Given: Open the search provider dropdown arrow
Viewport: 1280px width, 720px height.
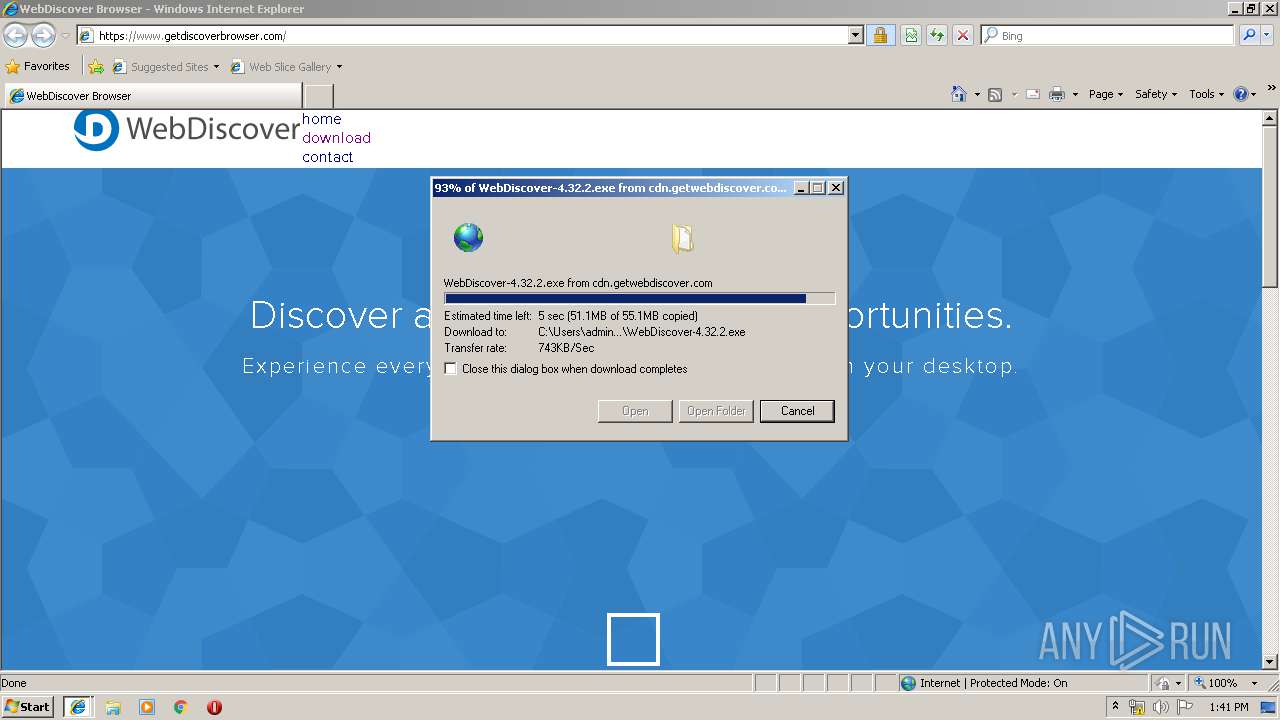Looking at the screenshot, I should pyautogui.click(x=1267, y=36).
